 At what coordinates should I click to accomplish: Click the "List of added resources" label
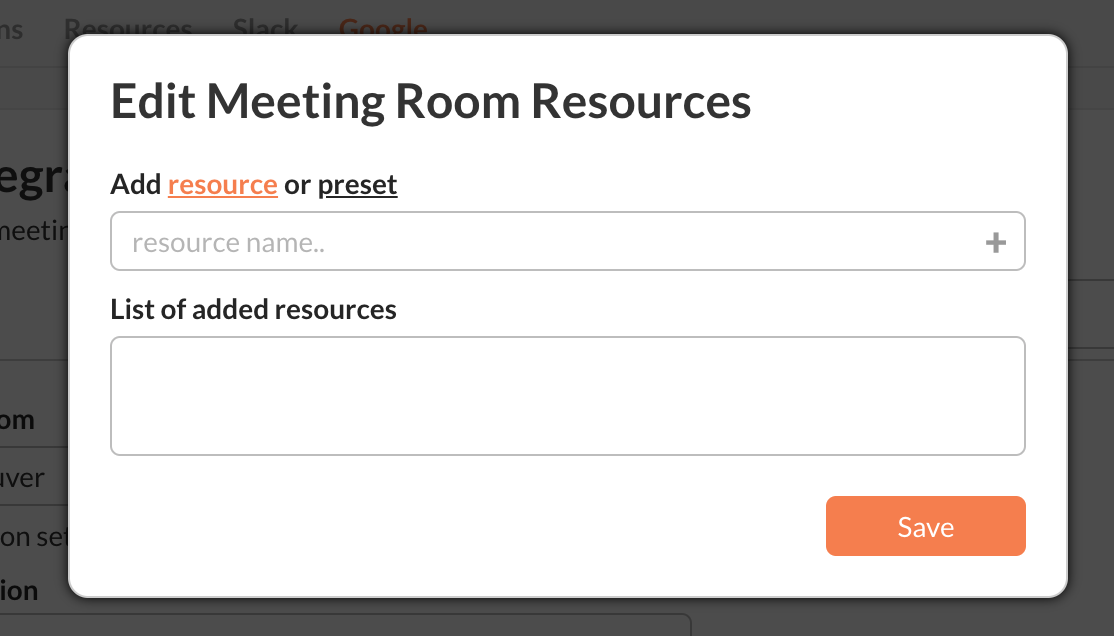(253, 310)
